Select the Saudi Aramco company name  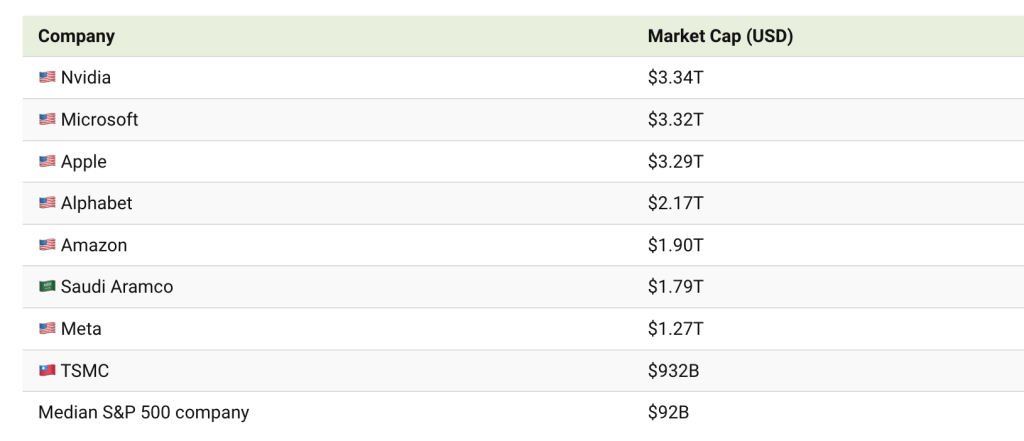116,287
